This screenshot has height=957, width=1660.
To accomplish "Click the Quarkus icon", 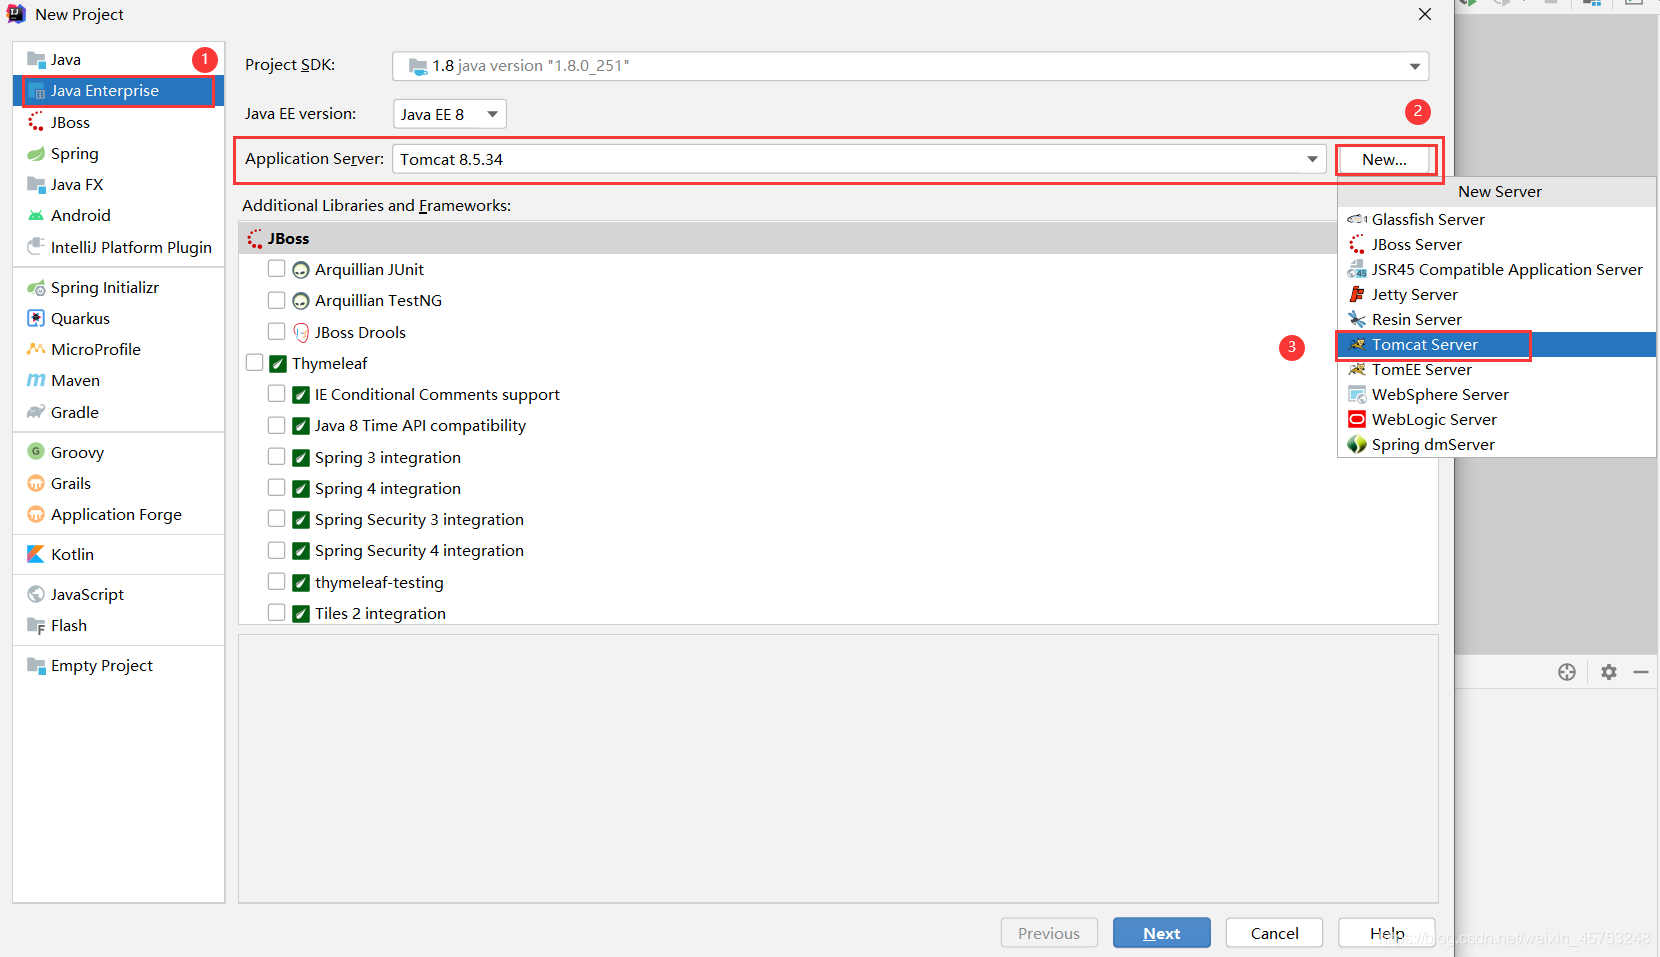I will click(x=36, y=318).
